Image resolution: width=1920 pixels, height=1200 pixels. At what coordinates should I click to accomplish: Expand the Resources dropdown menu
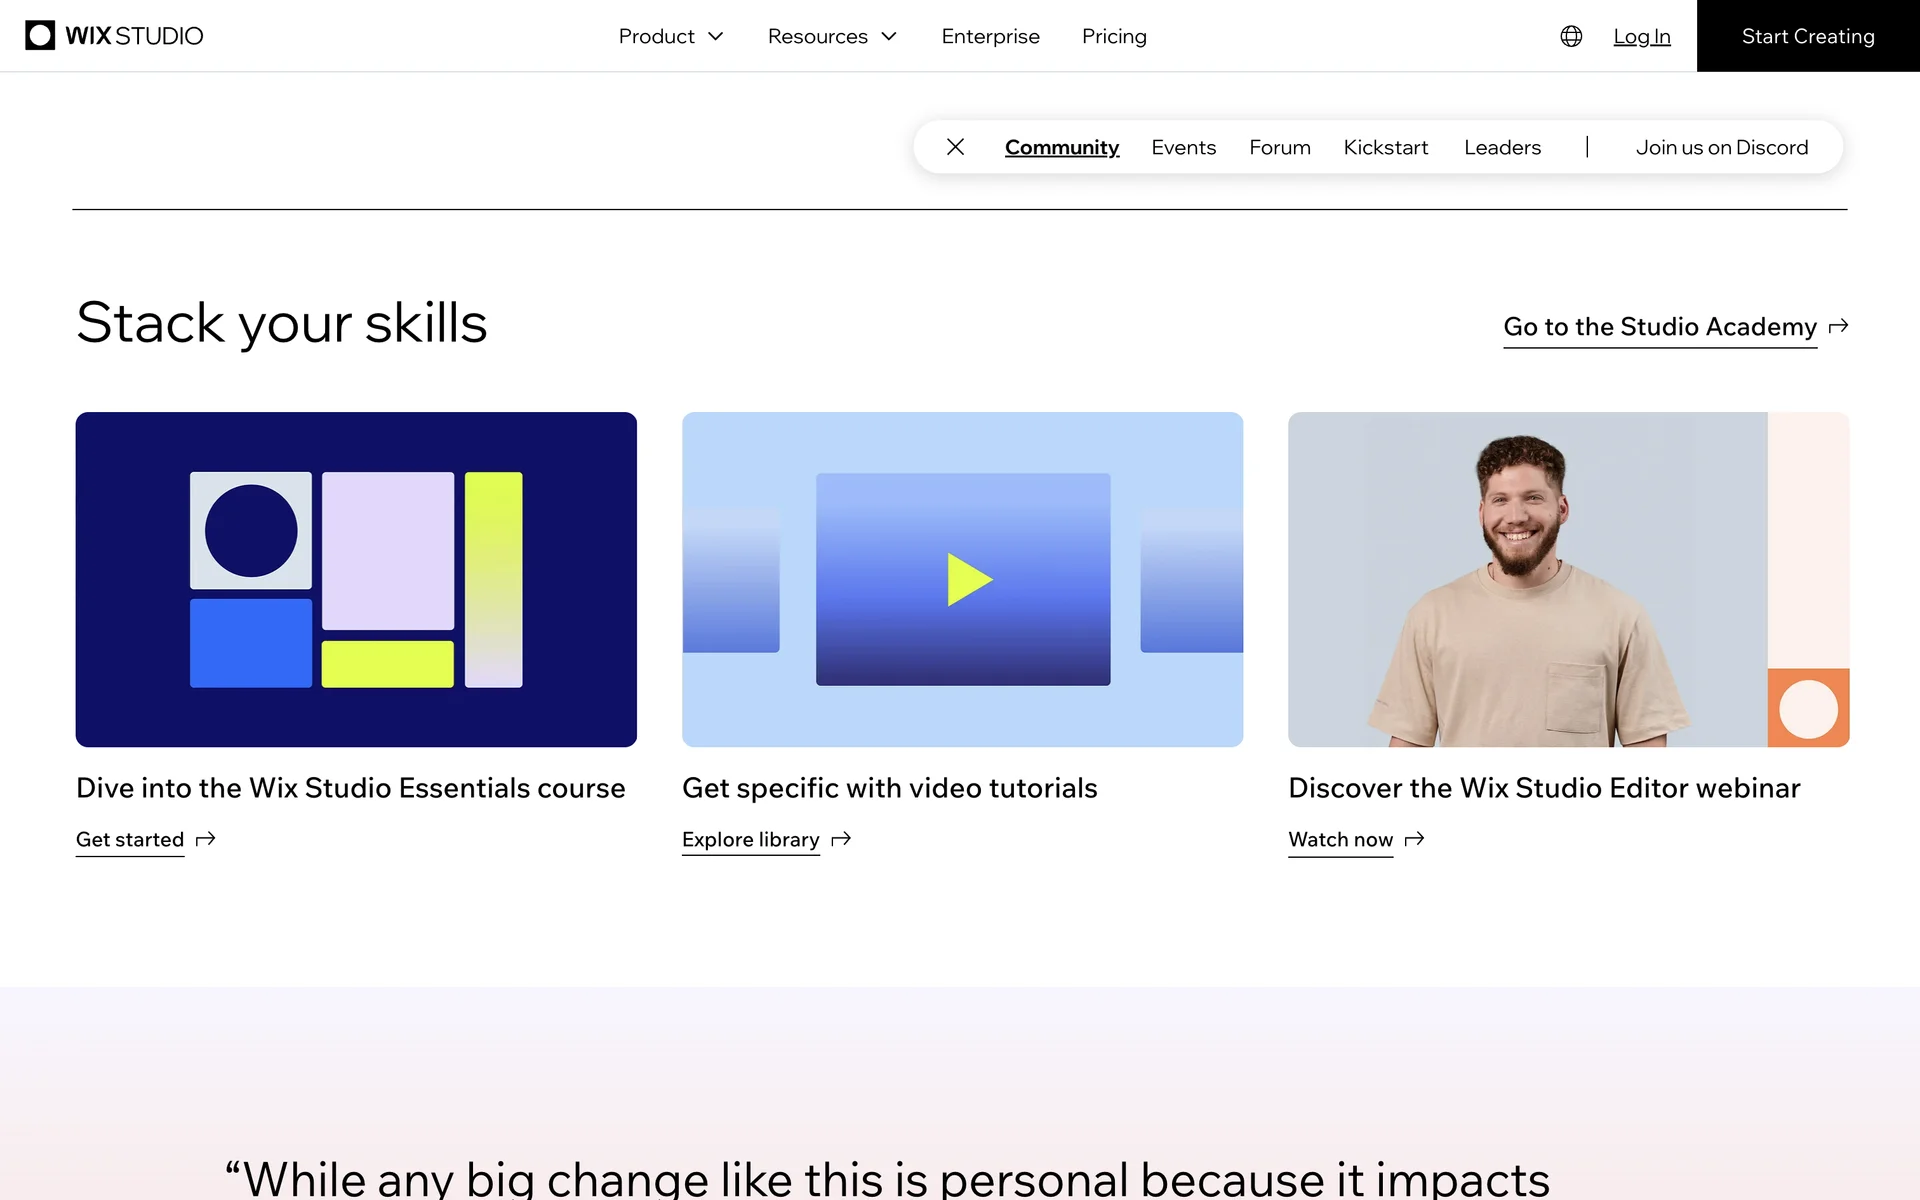[x=831, y=36]
